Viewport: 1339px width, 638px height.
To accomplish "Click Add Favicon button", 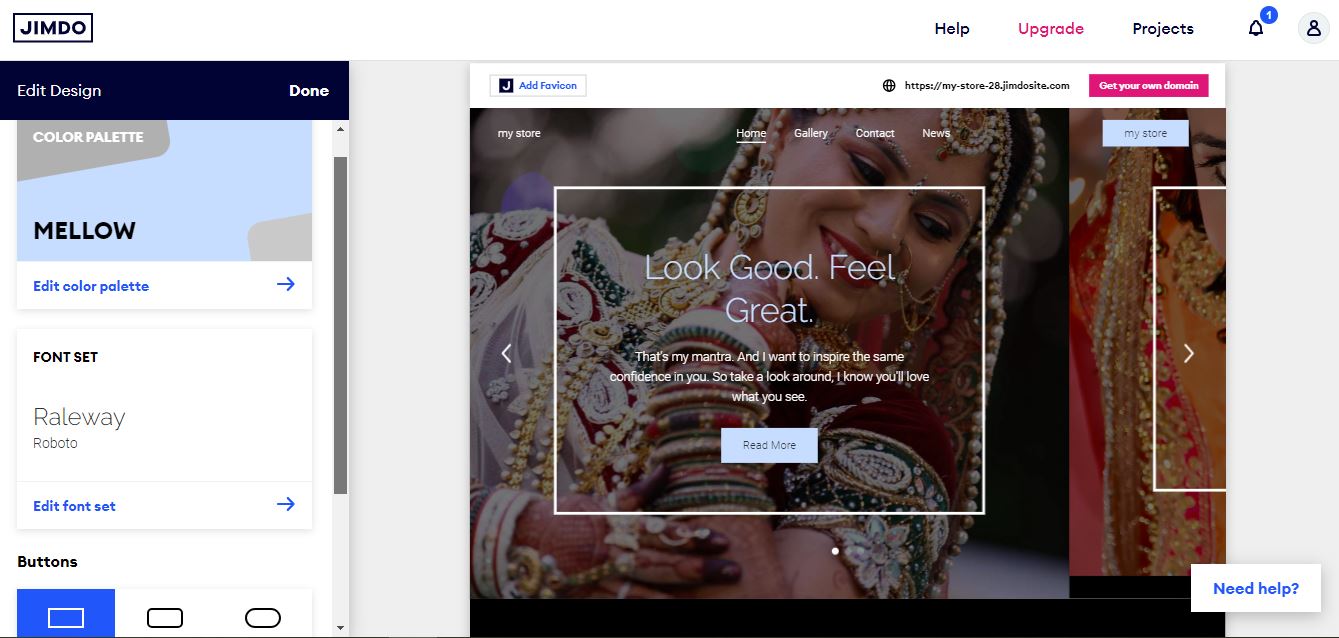I will [x=538, y=86].
